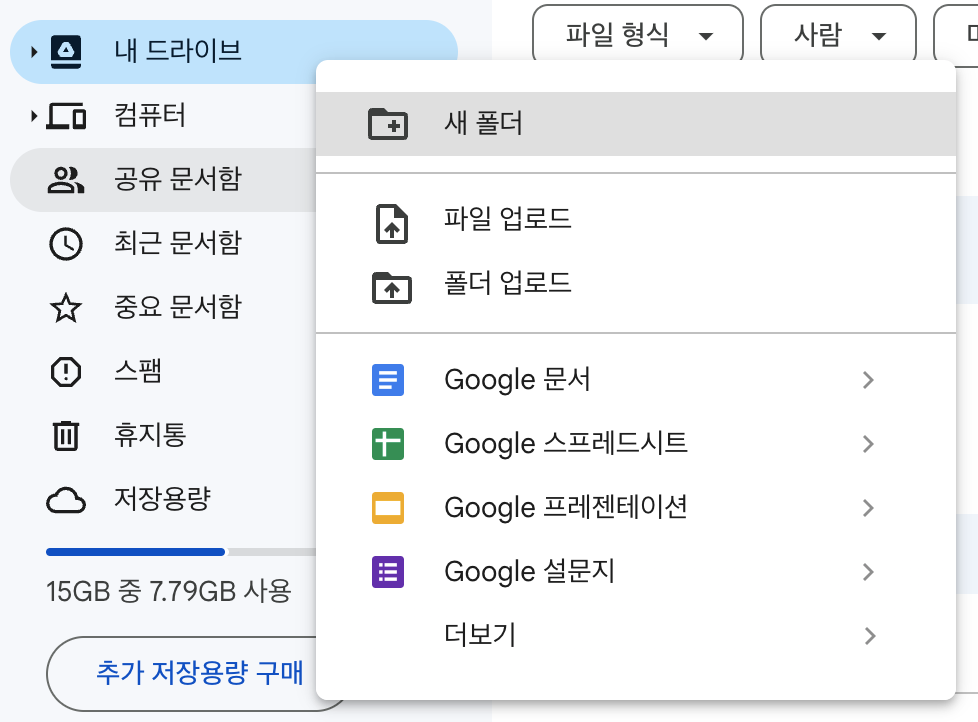Click the 15GB 중 7.79GB 사용 text
This screenshot has width=978, height=722.
(x=168, y=592)
